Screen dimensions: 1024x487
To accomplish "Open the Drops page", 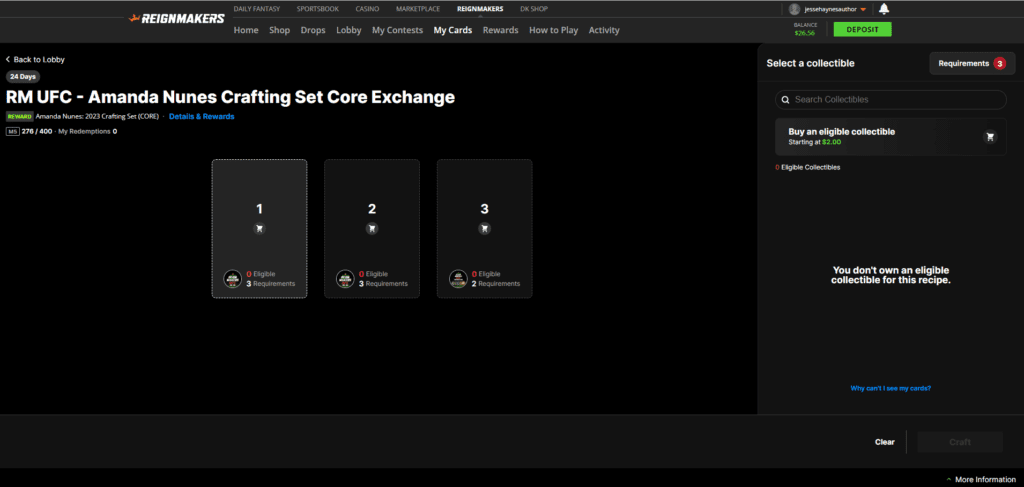I will tap(313, 30).
